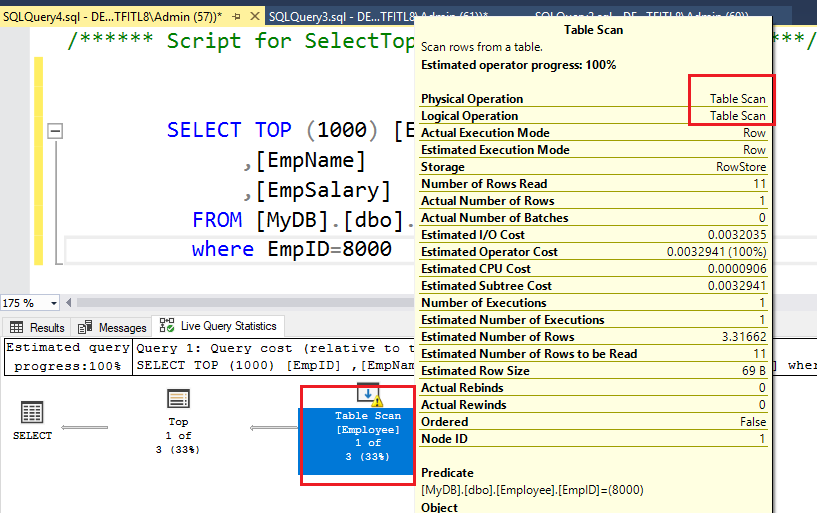The height and width of the screenshot is (513, 817).
Task: Open the Results tab
Action: pos(36,328)
